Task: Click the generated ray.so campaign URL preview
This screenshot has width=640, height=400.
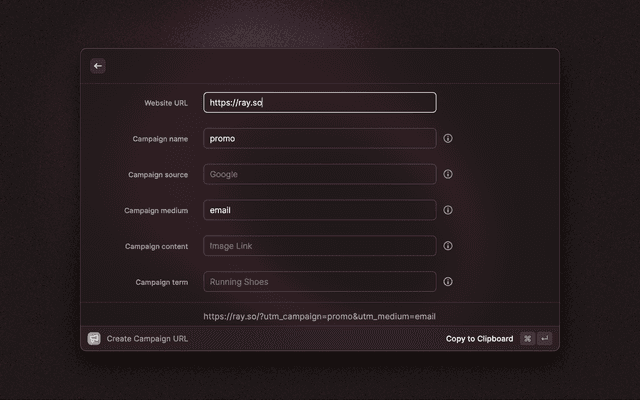Action: coord(319,316)
